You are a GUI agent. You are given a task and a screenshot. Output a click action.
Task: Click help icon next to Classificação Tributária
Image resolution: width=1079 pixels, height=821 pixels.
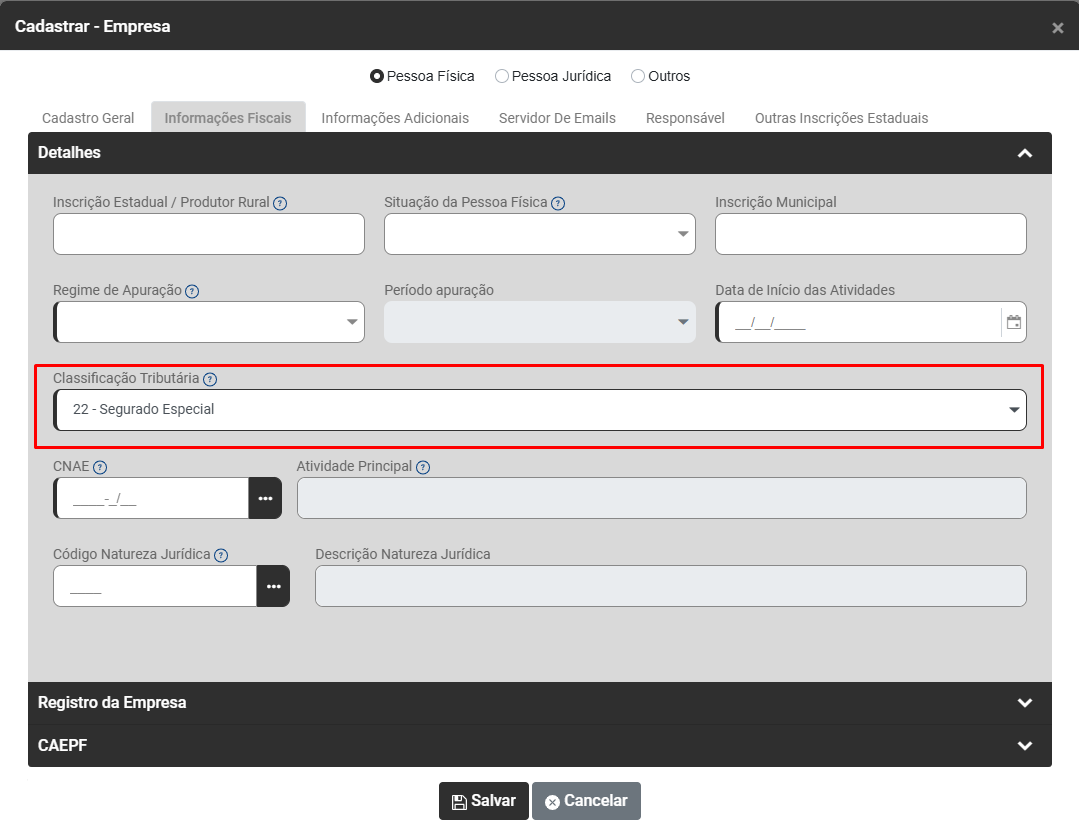pos(210,379)
